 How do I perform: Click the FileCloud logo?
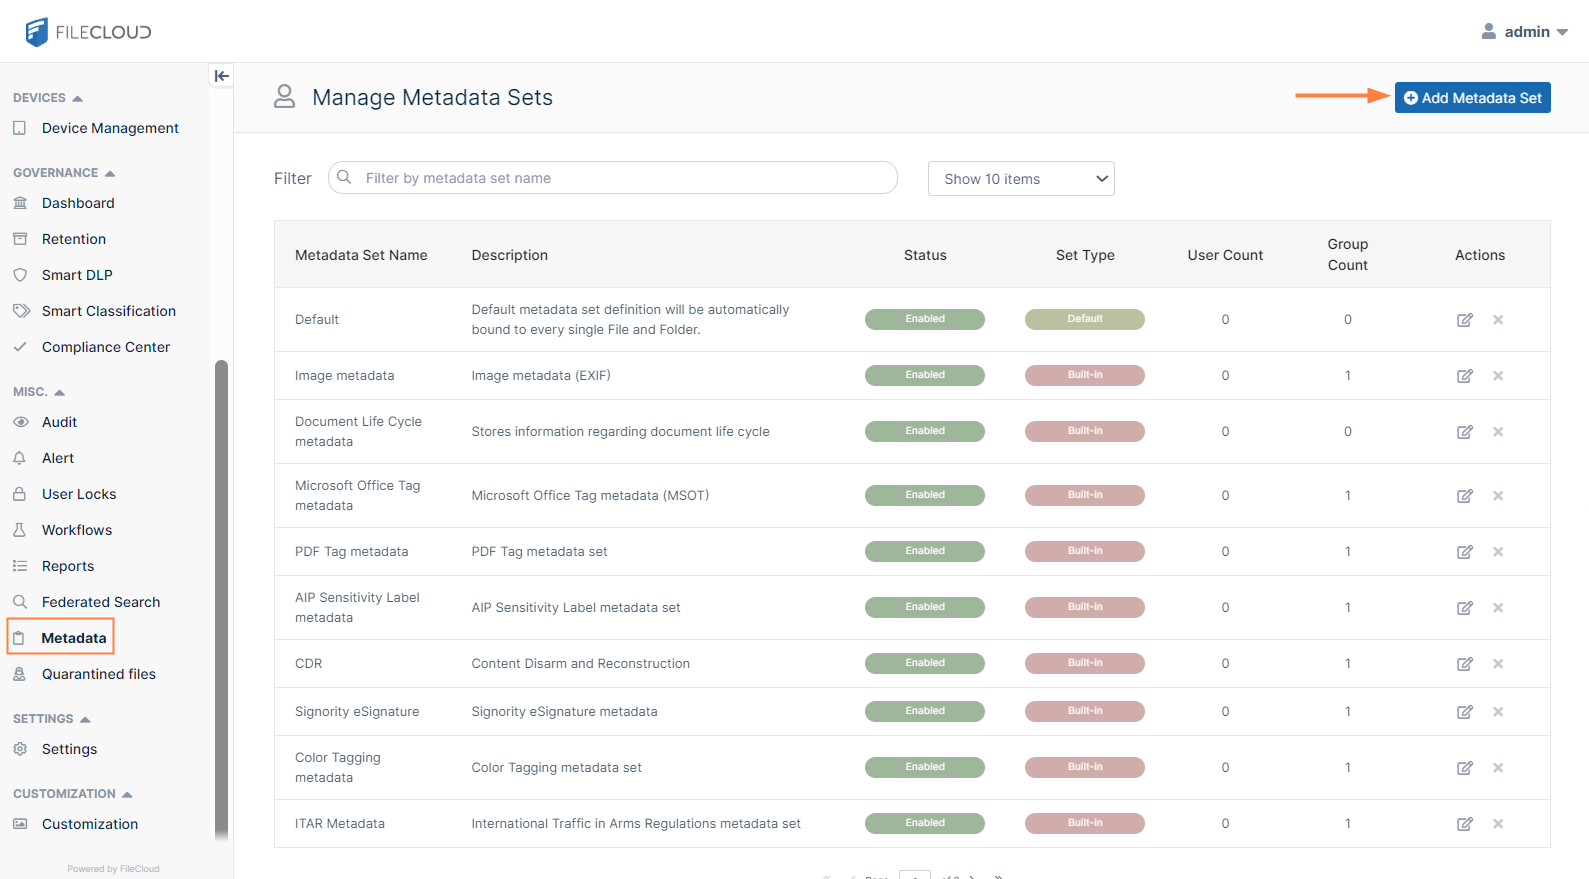tap(88, 32)
